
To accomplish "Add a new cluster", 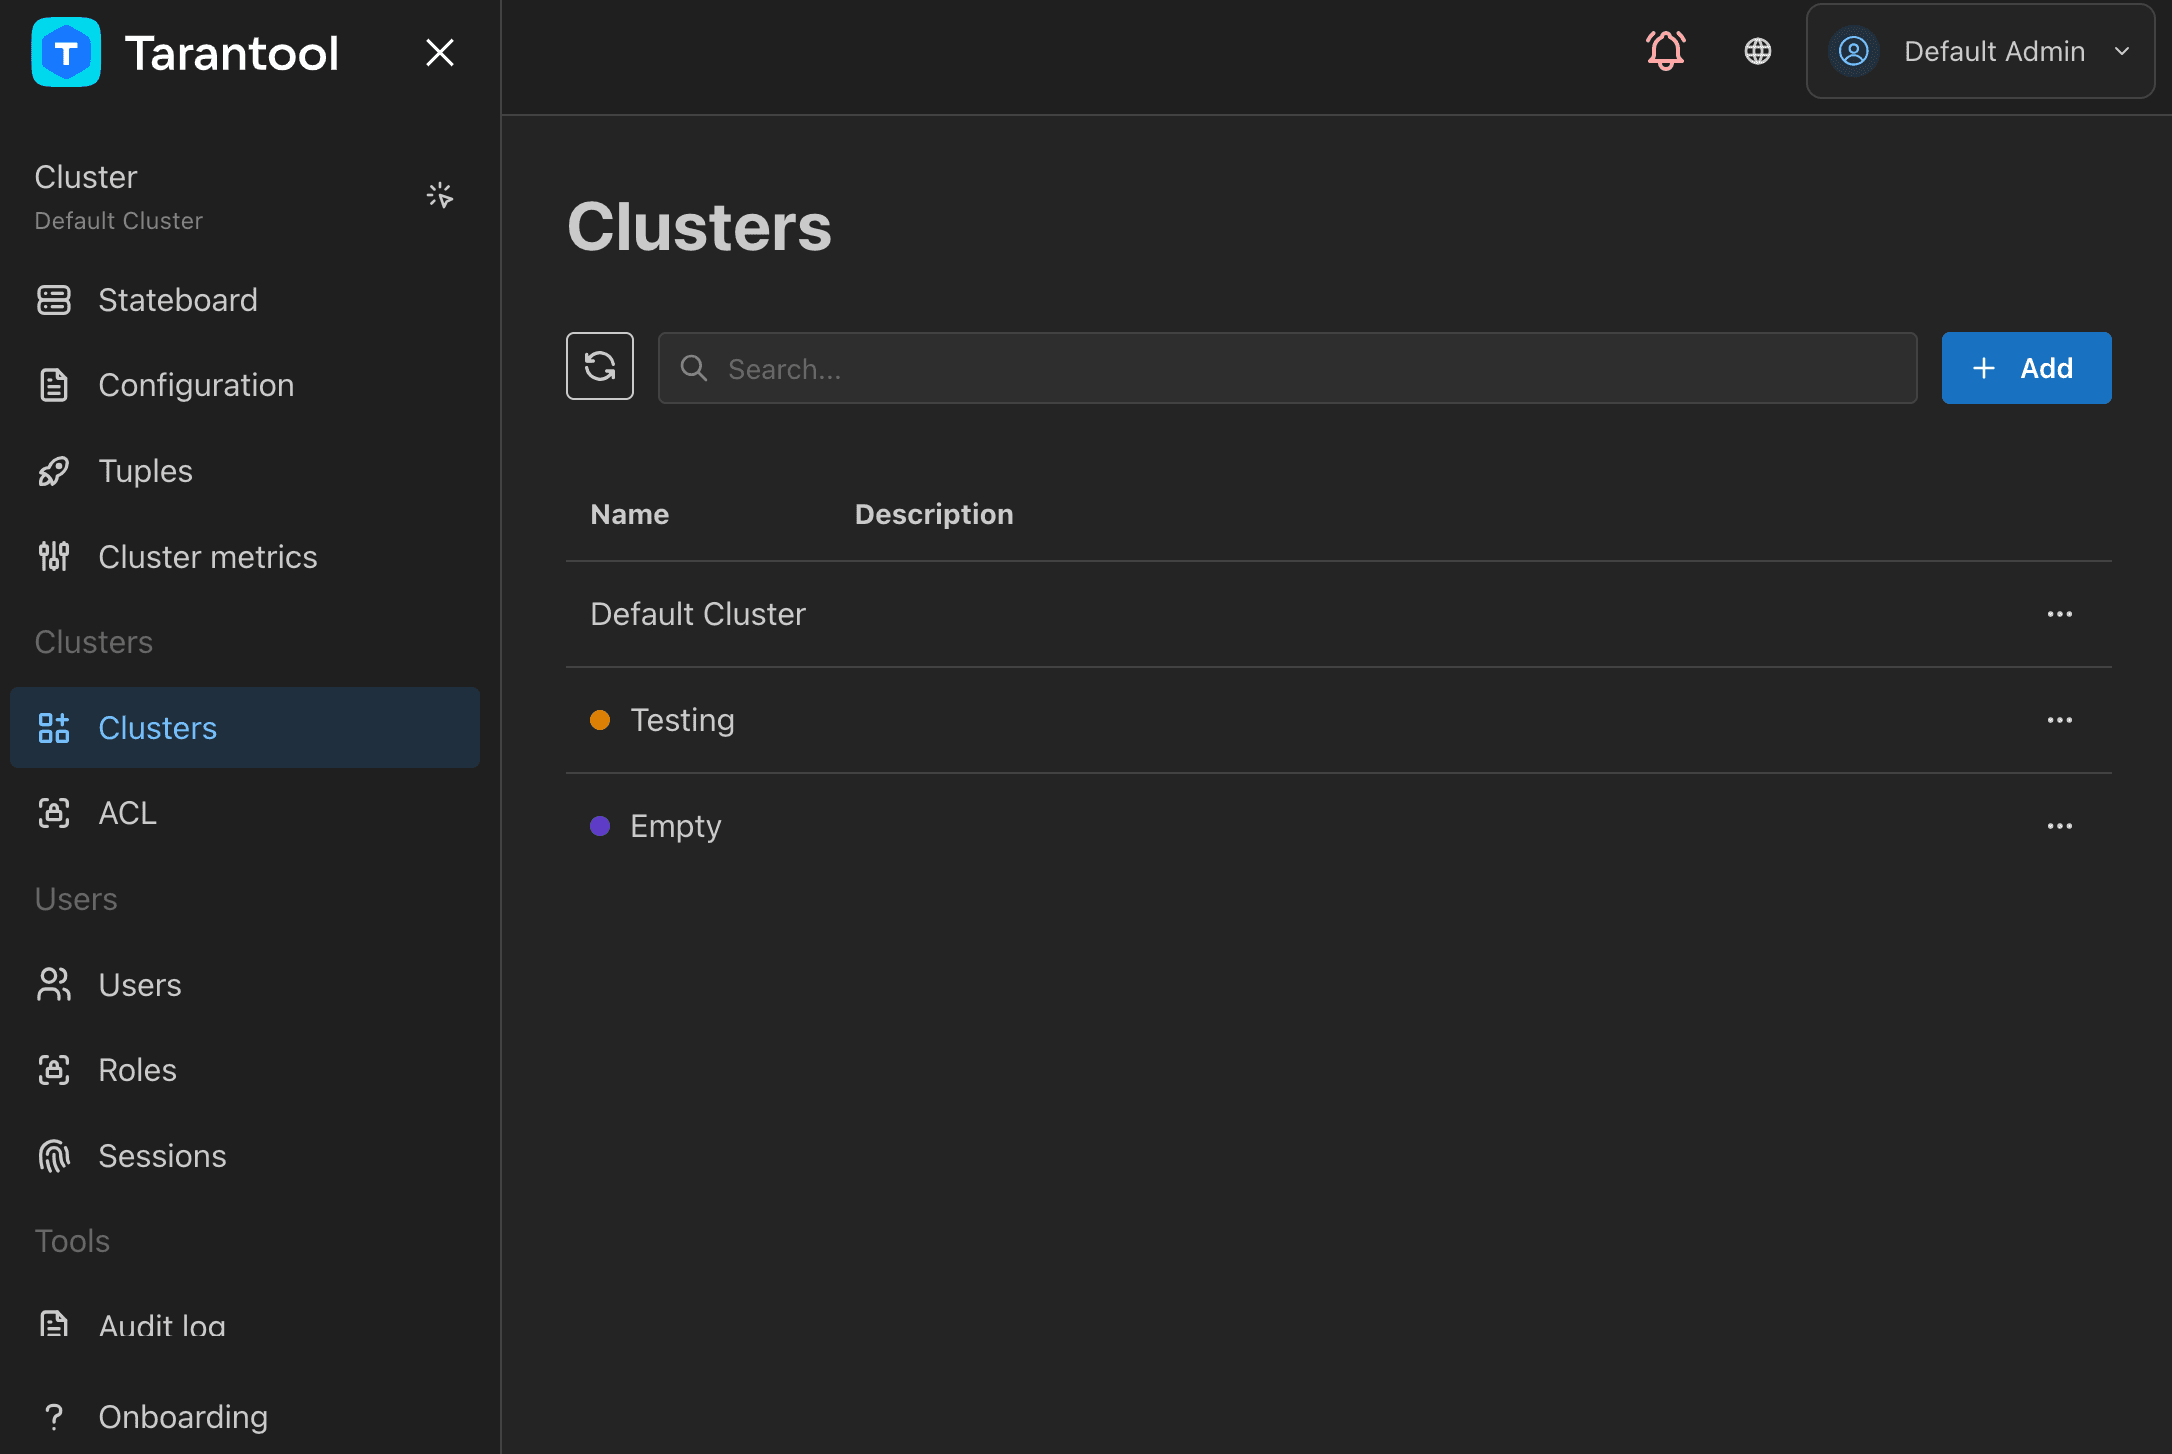I will [2026, 368].
